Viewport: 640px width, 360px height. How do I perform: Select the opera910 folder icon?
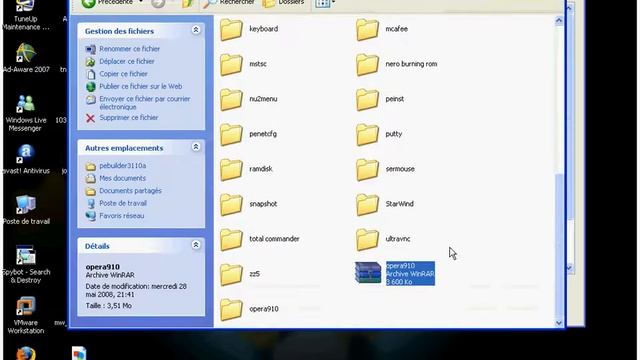[231, 309]
